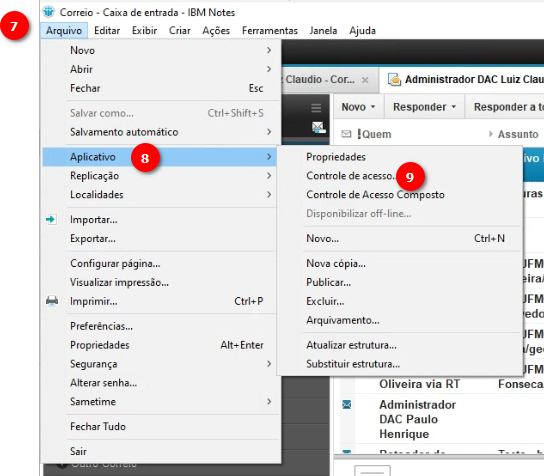544x476 pixels.
Task: Open Configurar página...
Action: pyautogui.click(x=160, y=263)
